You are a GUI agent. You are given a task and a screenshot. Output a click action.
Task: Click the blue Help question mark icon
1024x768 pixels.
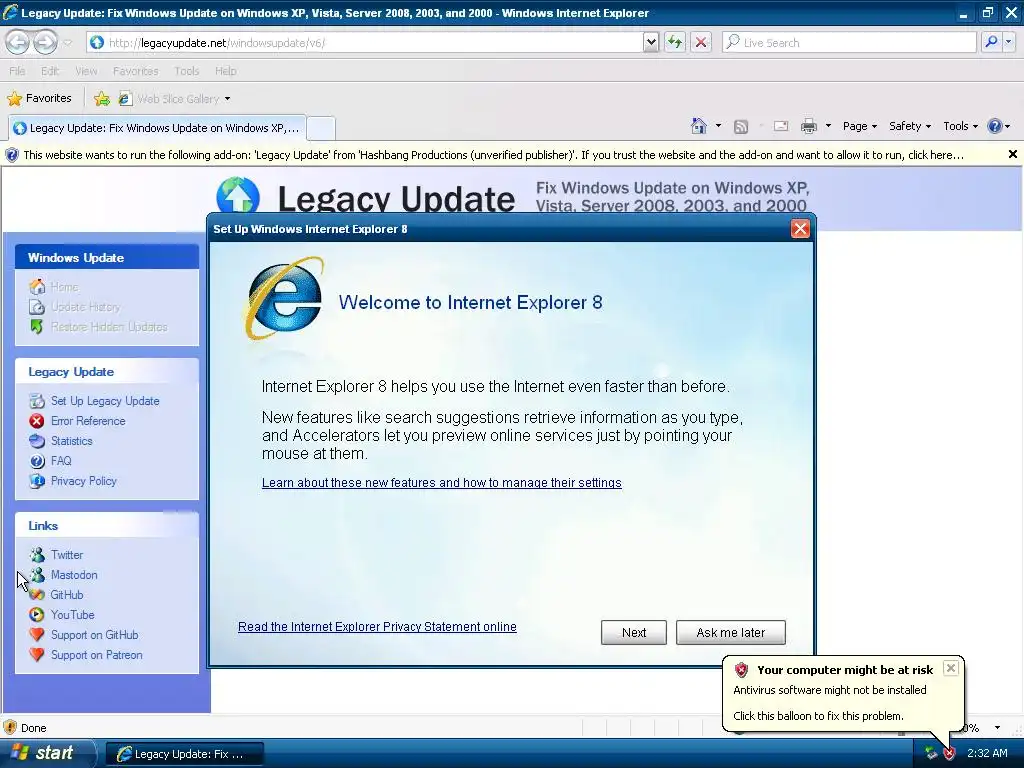(x=994, y=126)
